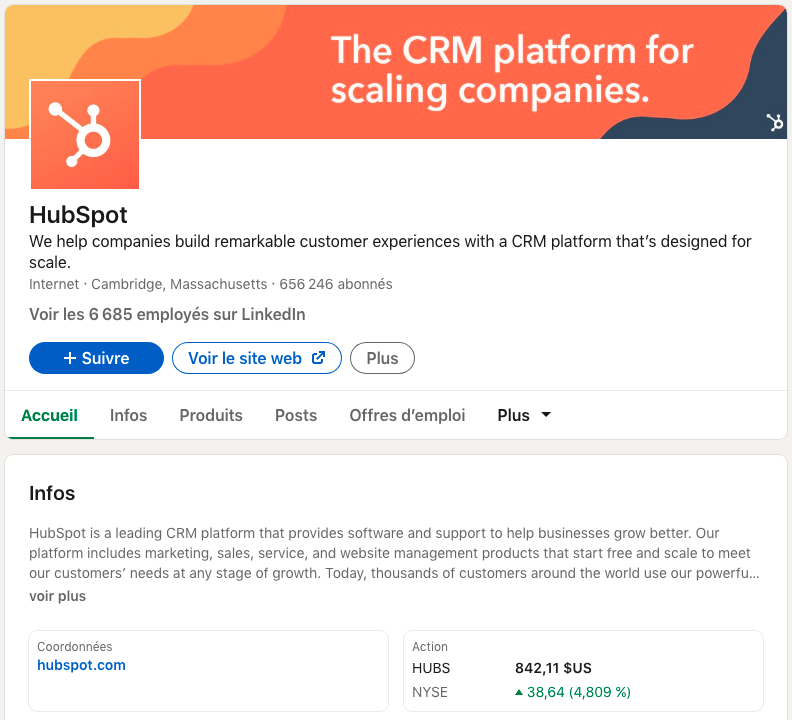This screenshot has width=792, height=720.
Task: Expand the Plus dropdown in tab bar
Action: click(x=524, y=415)
